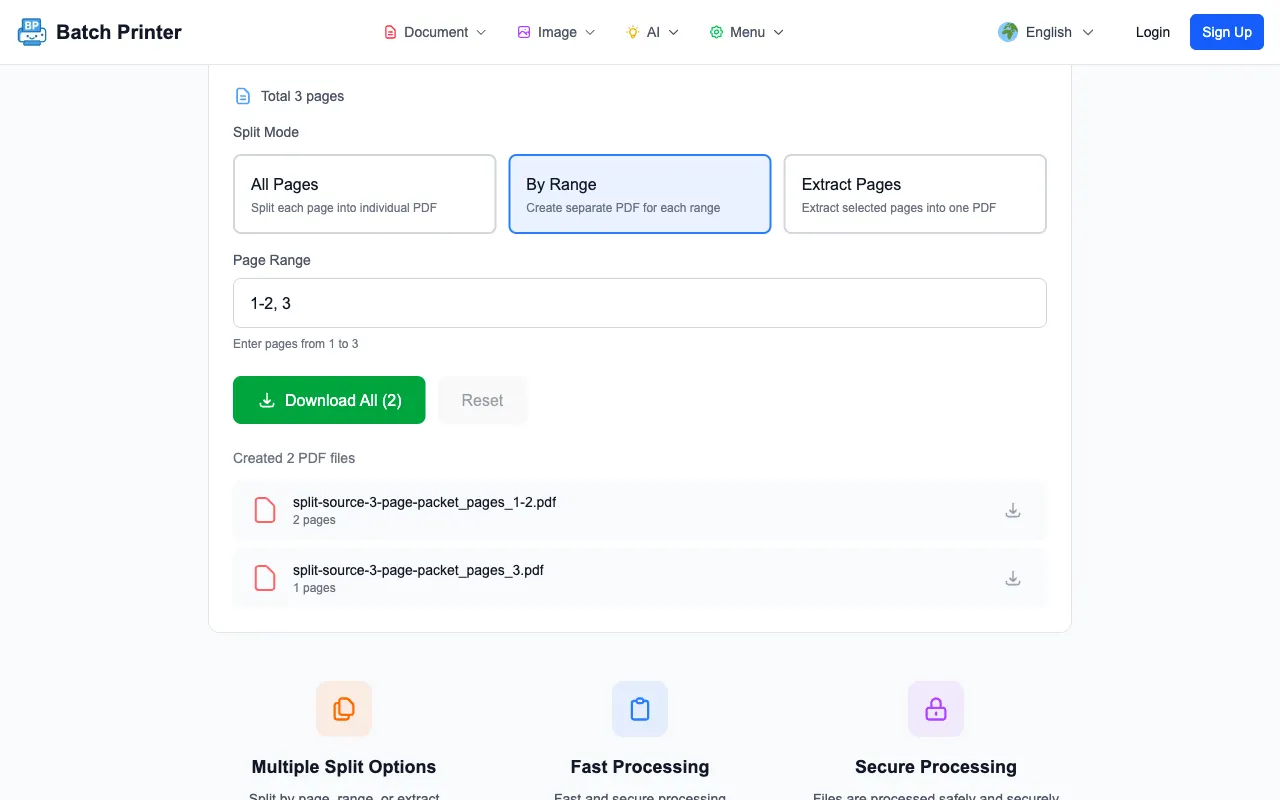Select the By Range split mode
1280x800 pixels.
tap(640, 194)
